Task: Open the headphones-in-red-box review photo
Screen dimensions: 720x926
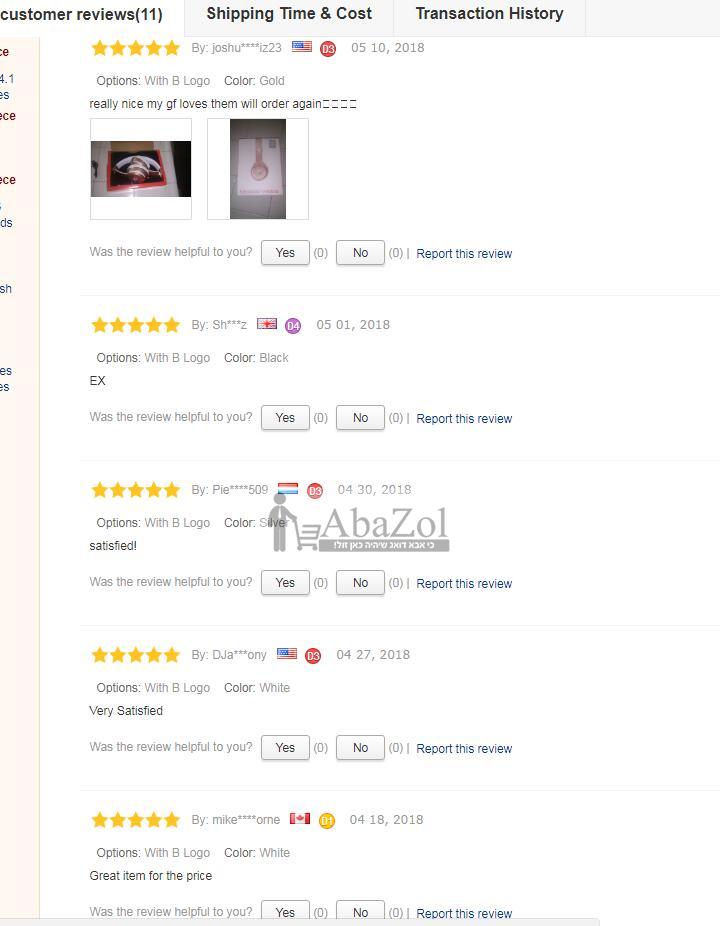Action: 141,169
